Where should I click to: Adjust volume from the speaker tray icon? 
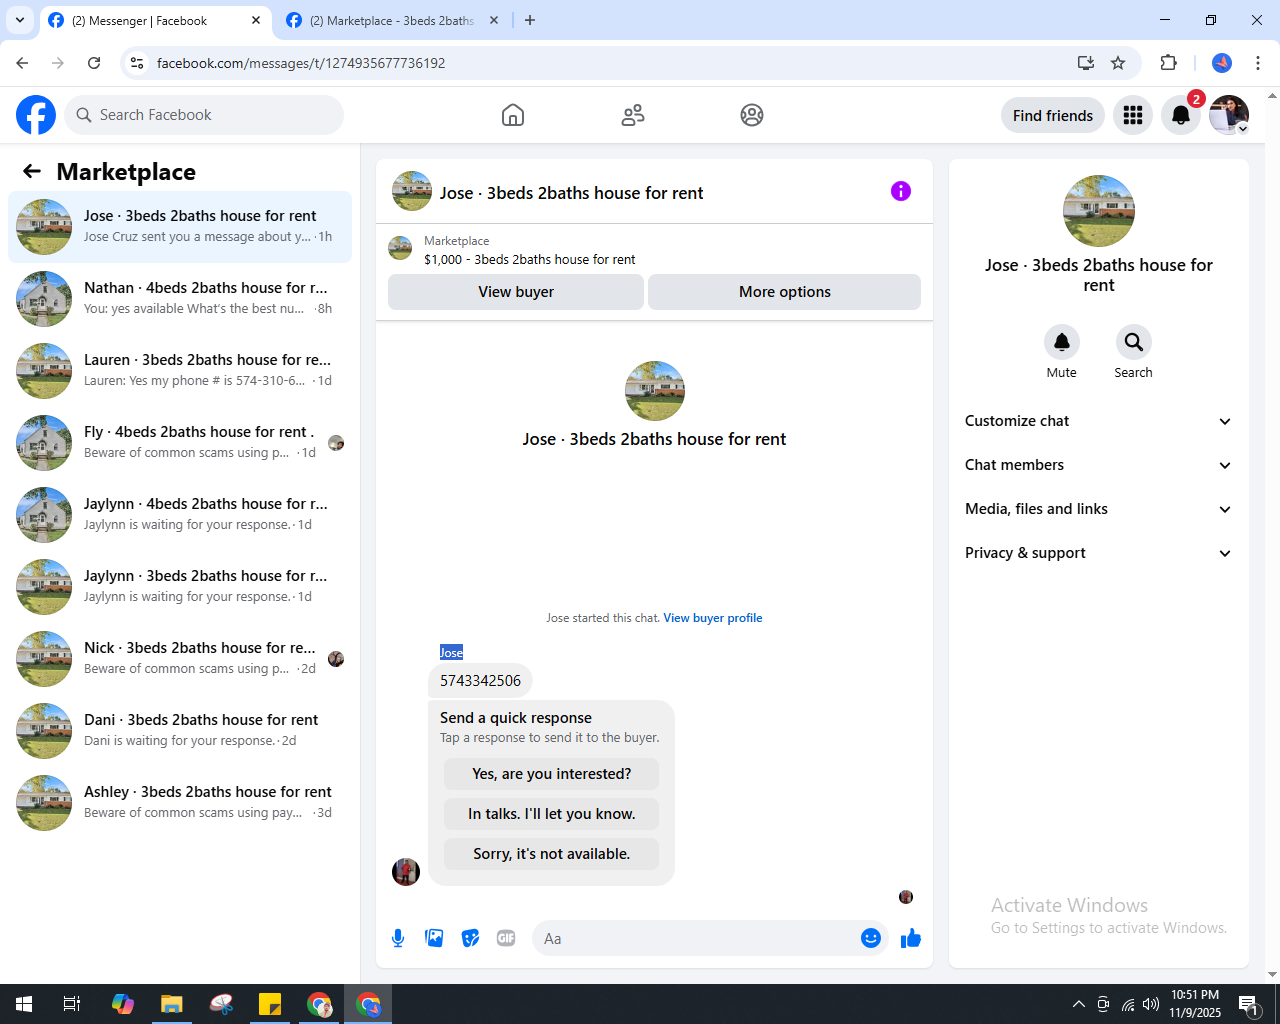point(1151,1004)
